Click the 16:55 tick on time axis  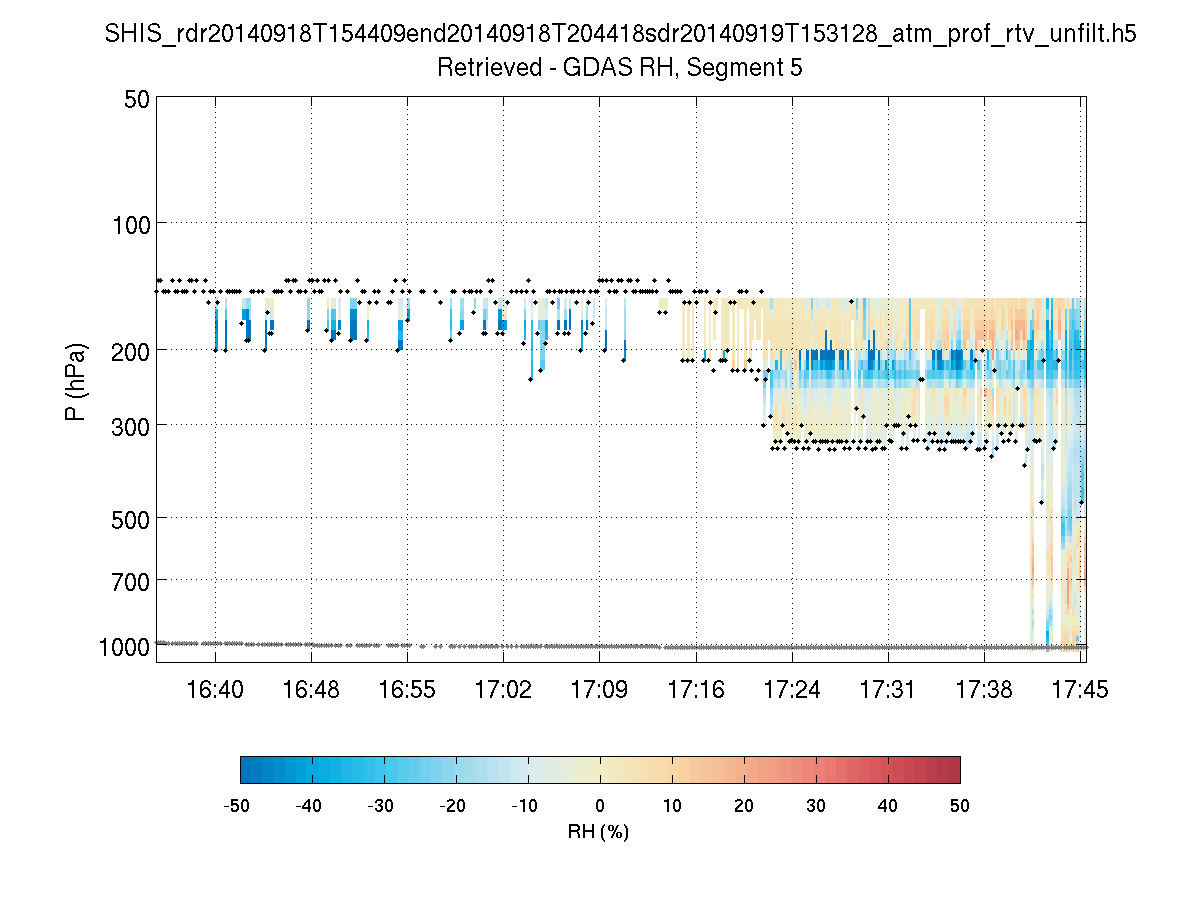tap(406, 689)
